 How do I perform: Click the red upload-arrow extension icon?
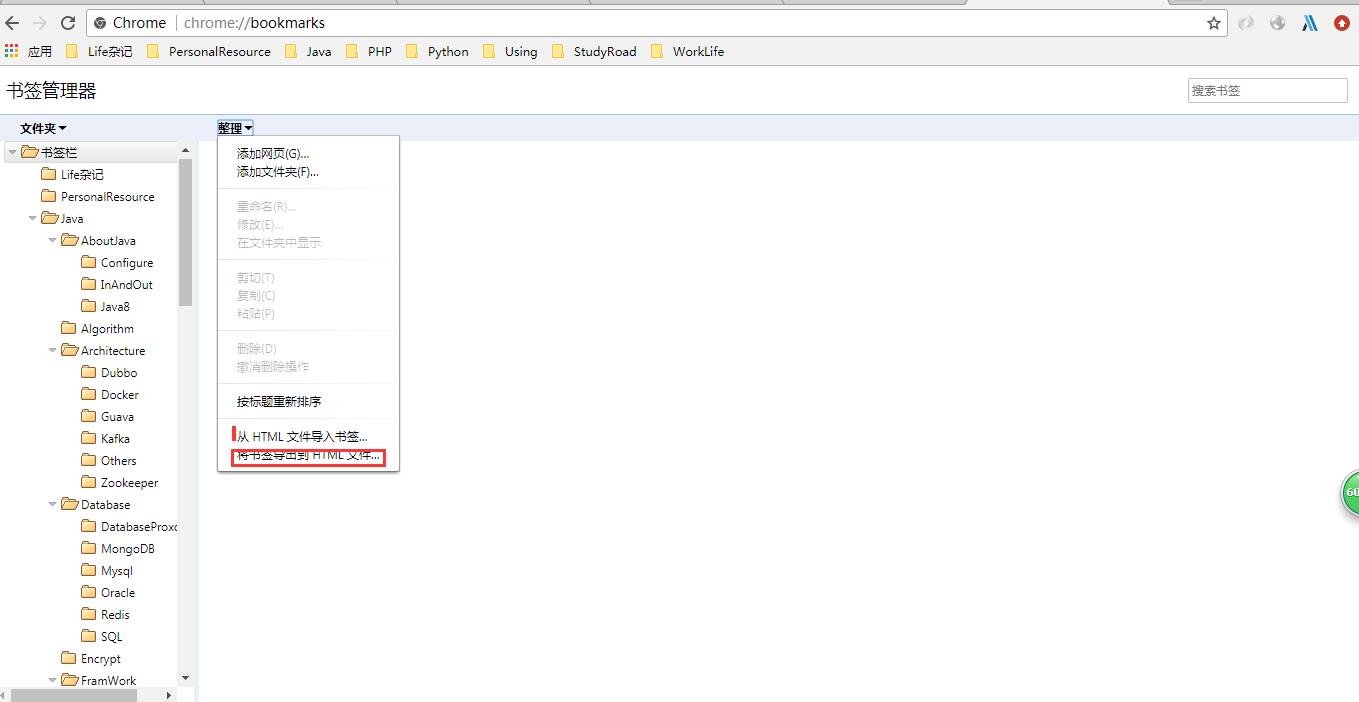pyautogui.click(x=1342, y=23)
